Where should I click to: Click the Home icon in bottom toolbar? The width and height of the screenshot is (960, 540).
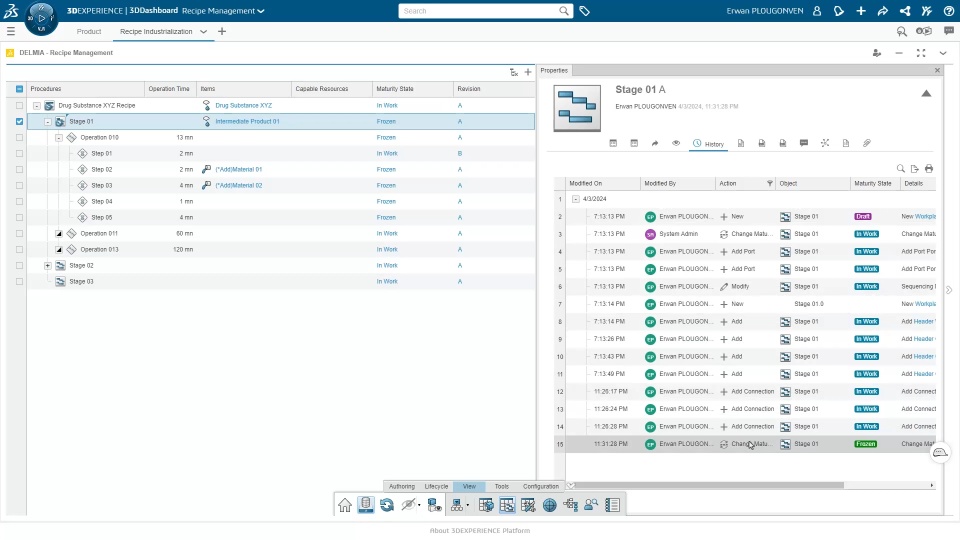point(345,505)
